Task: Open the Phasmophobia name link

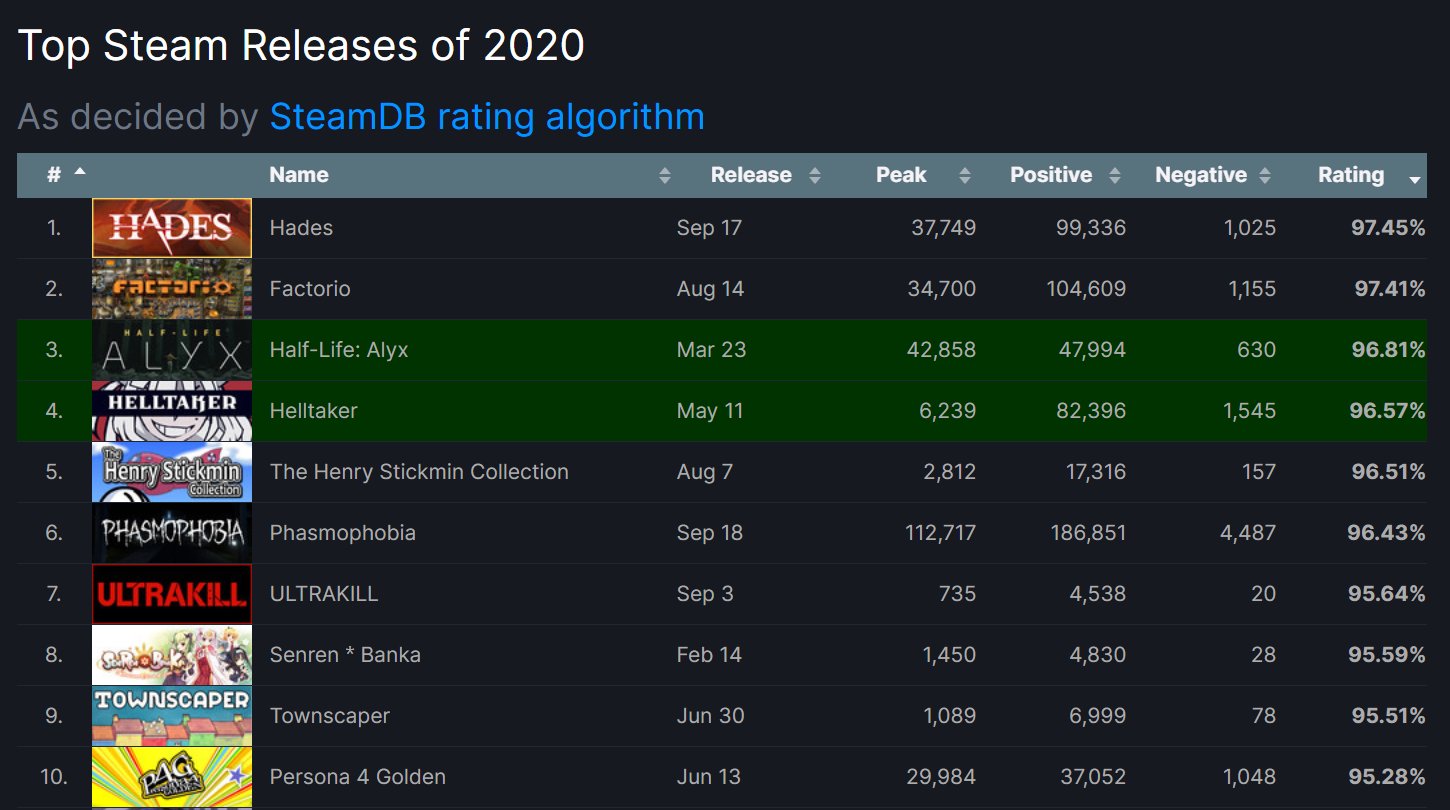Action: coord(343,533)
